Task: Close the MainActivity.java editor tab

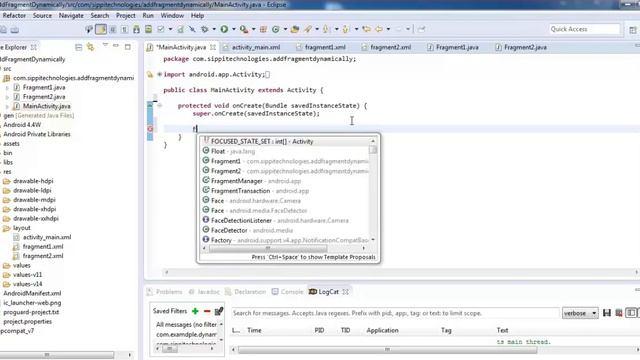Action: 213,47
